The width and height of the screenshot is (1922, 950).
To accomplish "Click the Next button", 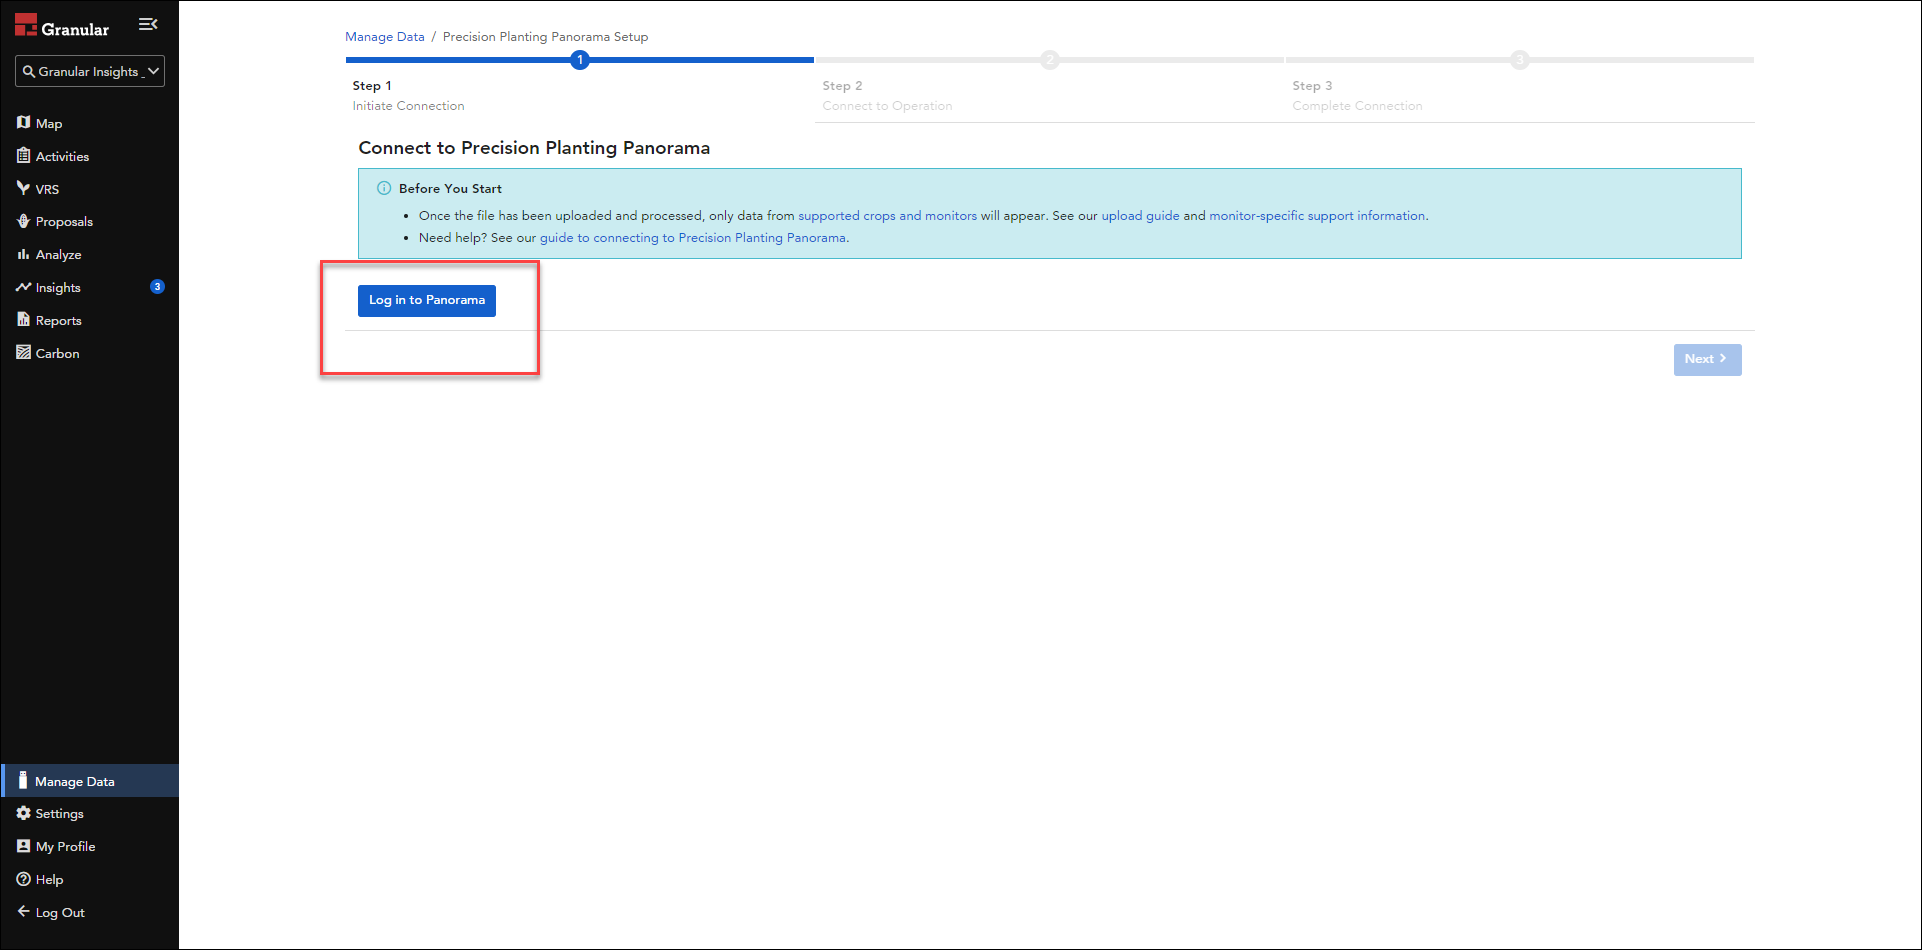I will tap(1707, 359).
